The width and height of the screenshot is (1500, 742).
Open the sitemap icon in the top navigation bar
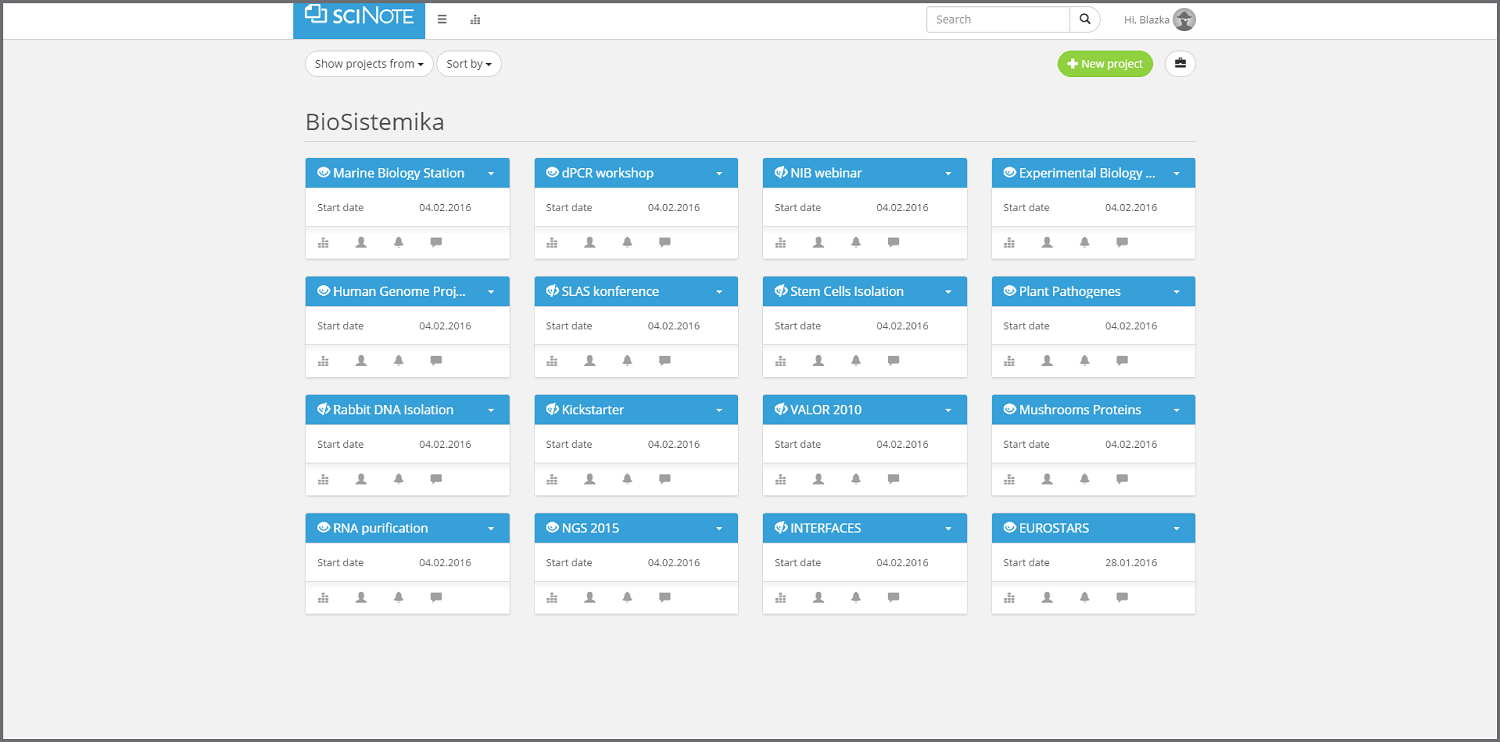[475, 19]
